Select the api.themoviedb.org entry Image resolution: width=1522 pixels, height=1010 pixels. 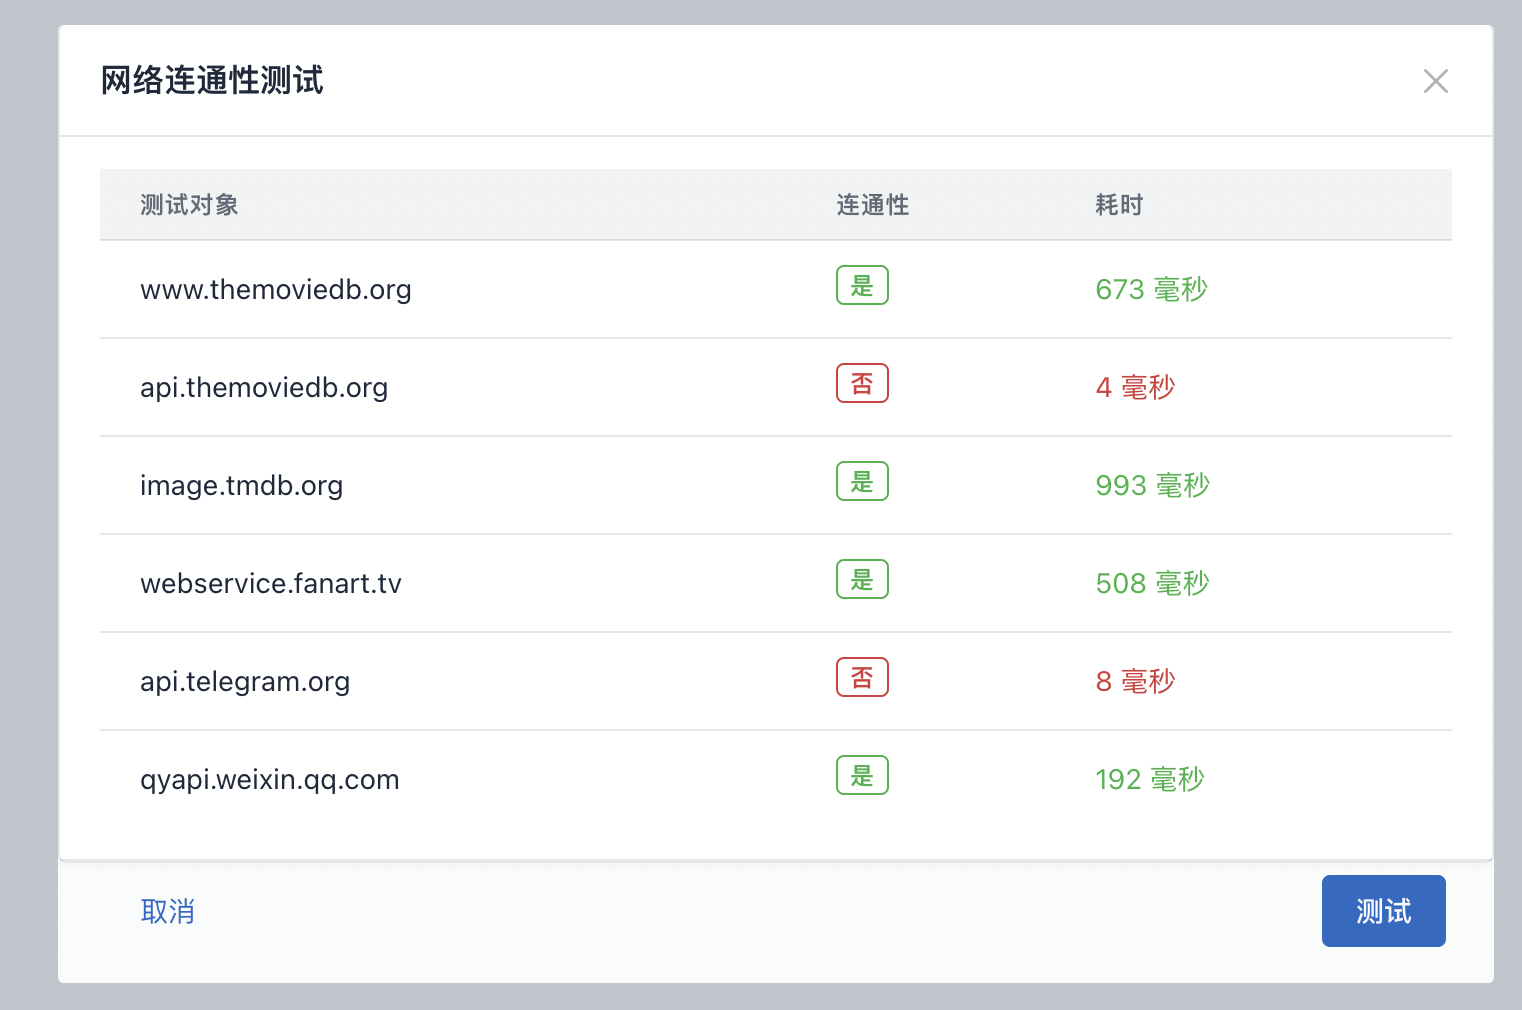point(264,387)
